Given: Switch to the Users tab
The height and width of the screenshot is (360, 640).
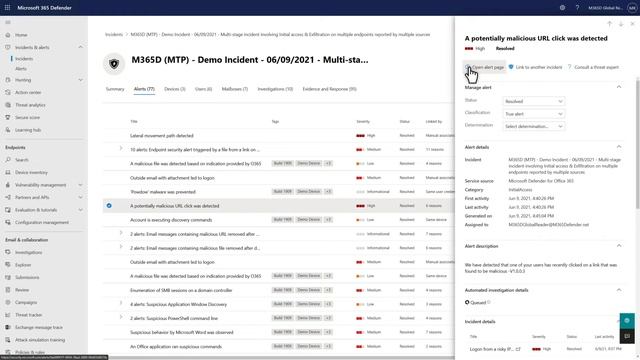Looking at the screenshot, I should click(203, 89).
